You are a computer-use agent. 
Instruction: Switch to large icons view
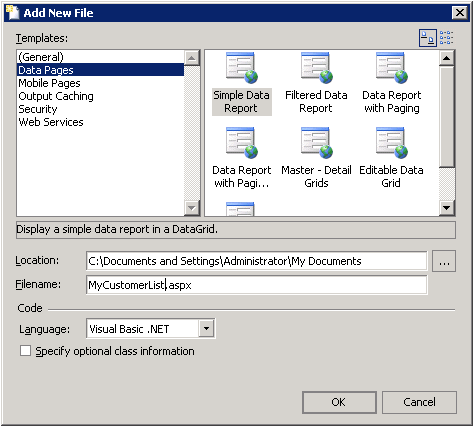pos(428,38)
